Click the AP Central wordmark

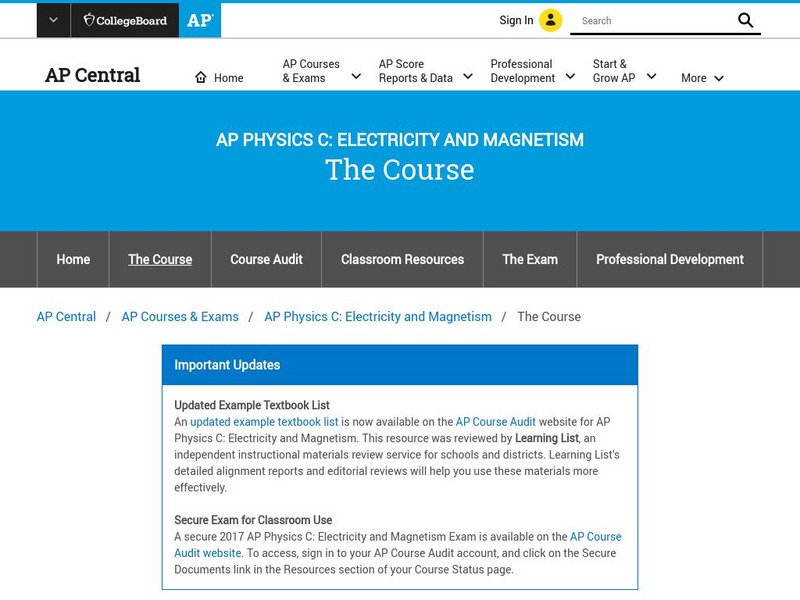[x=92, y=74]
